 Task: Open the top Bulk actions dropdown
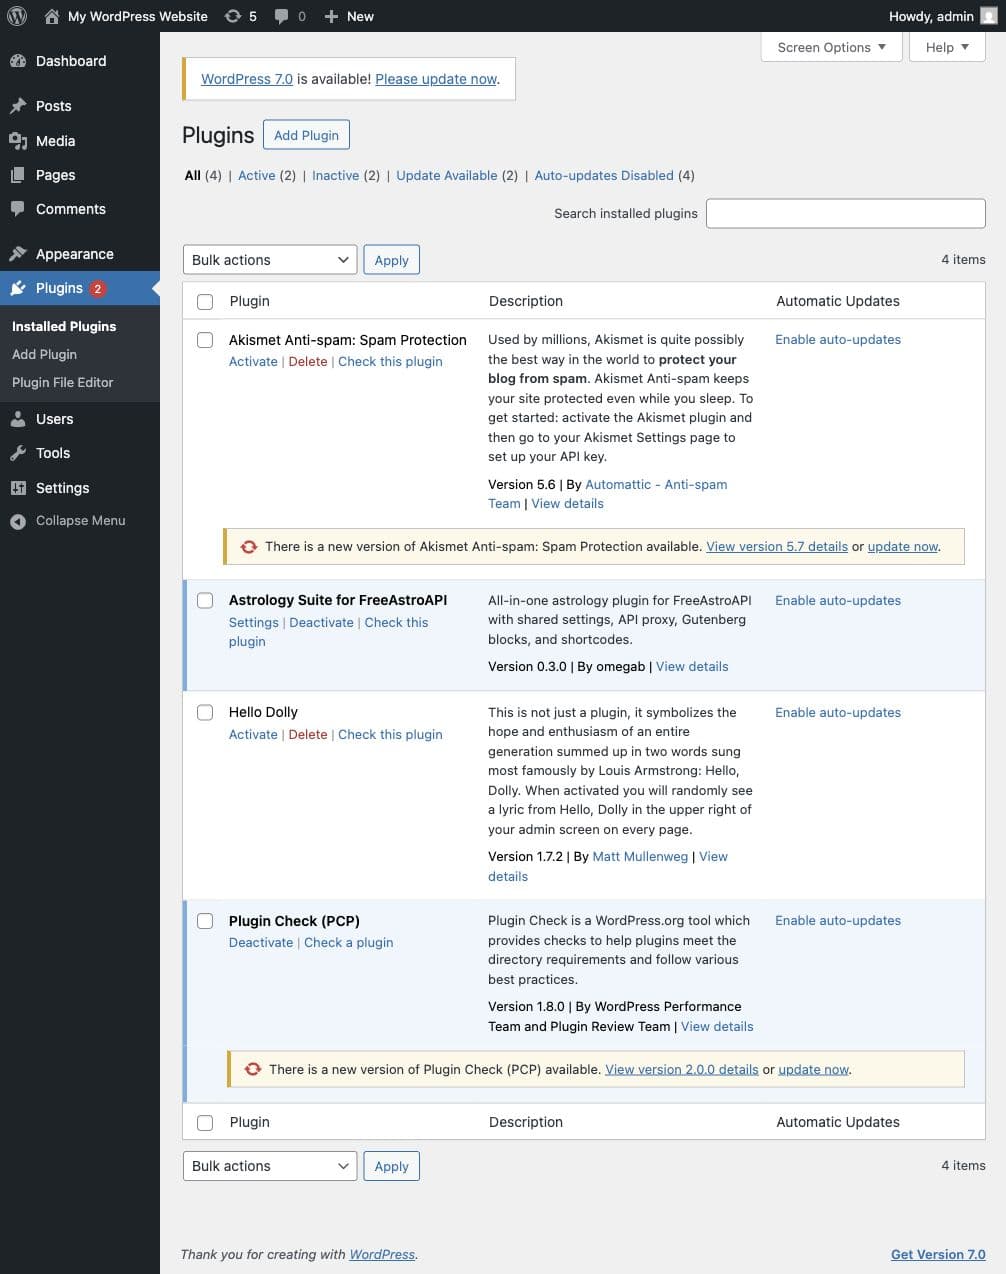click(x=270, y=260)
